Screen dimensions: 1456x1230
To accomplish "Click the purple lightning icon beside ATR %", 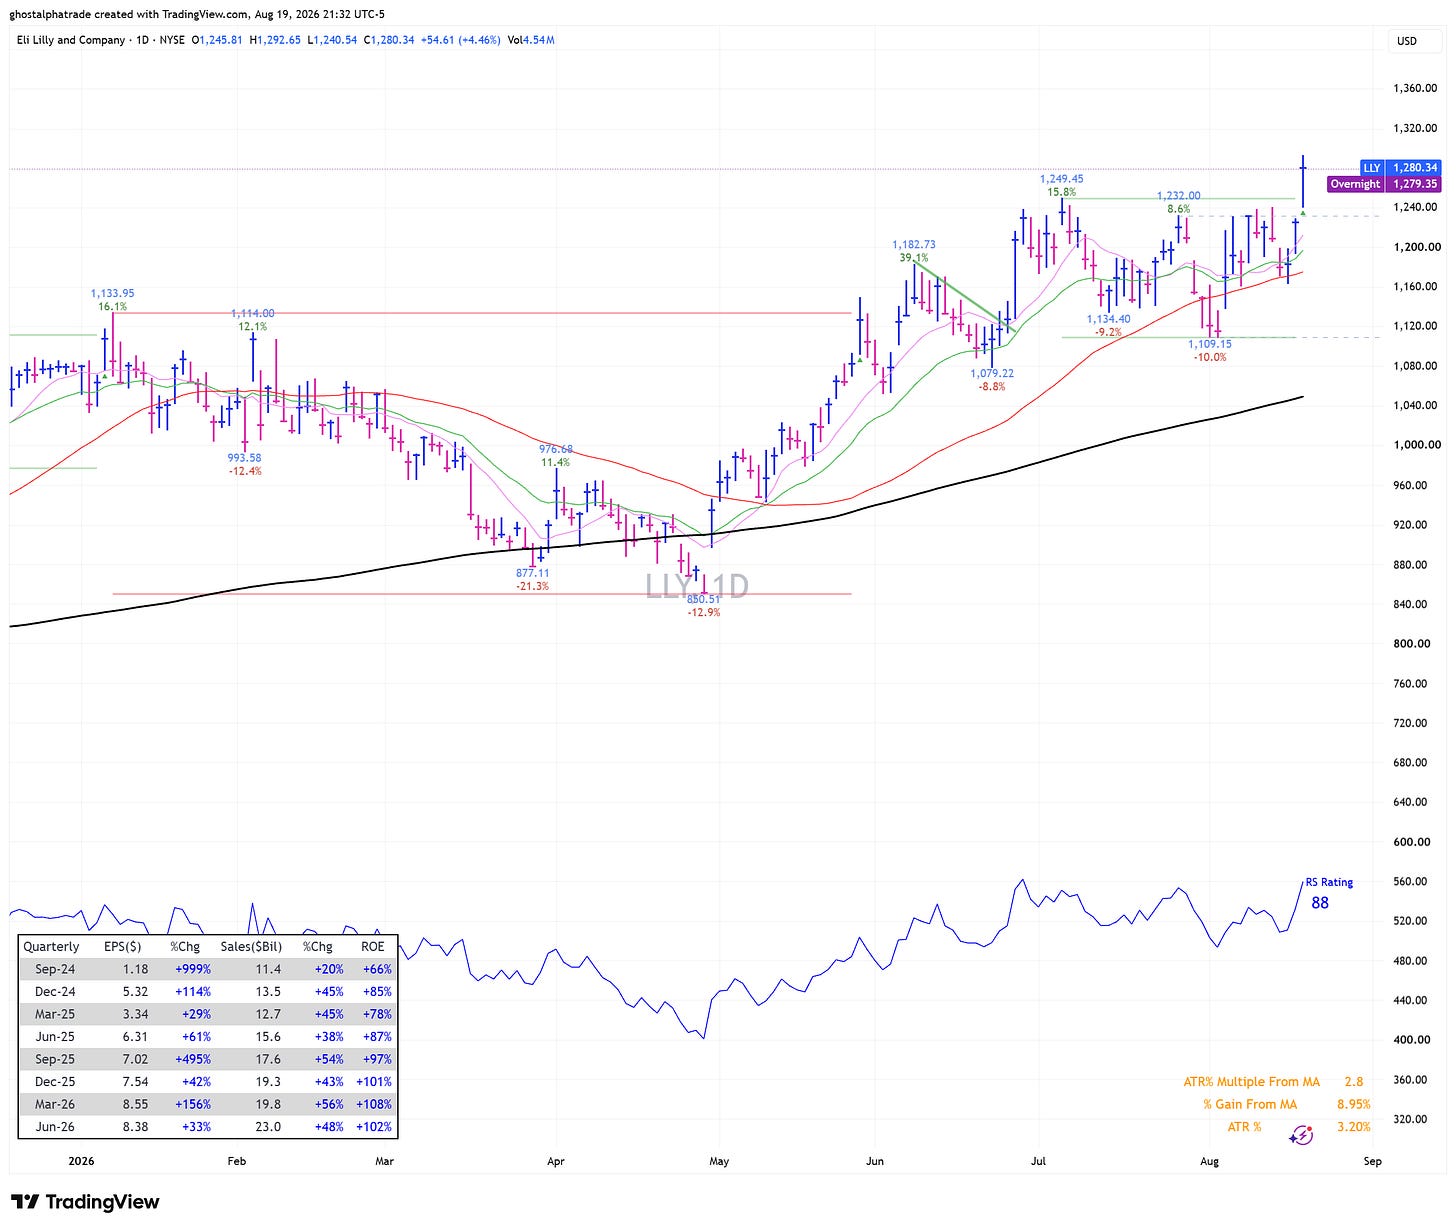I will (1301, 1134).
